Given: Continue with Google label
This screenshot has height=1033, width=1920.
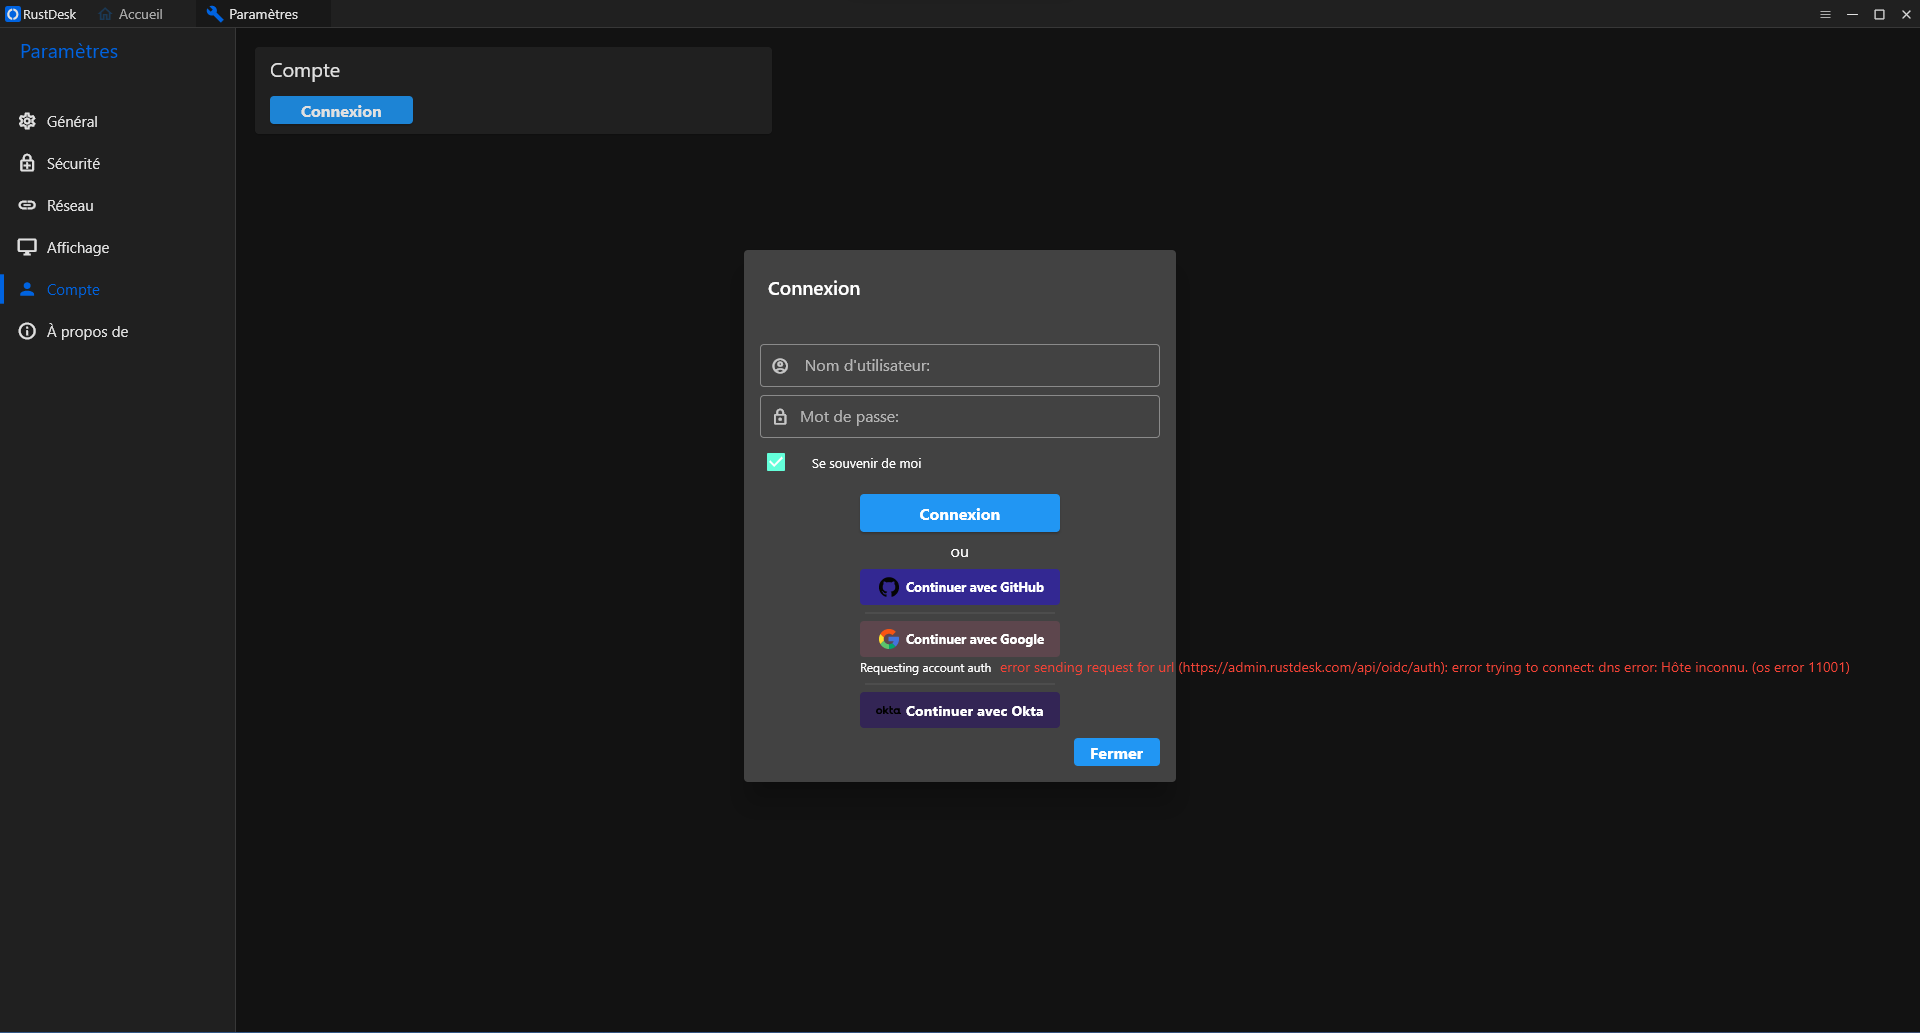Looking at the screenshot, I should (974, 639).
